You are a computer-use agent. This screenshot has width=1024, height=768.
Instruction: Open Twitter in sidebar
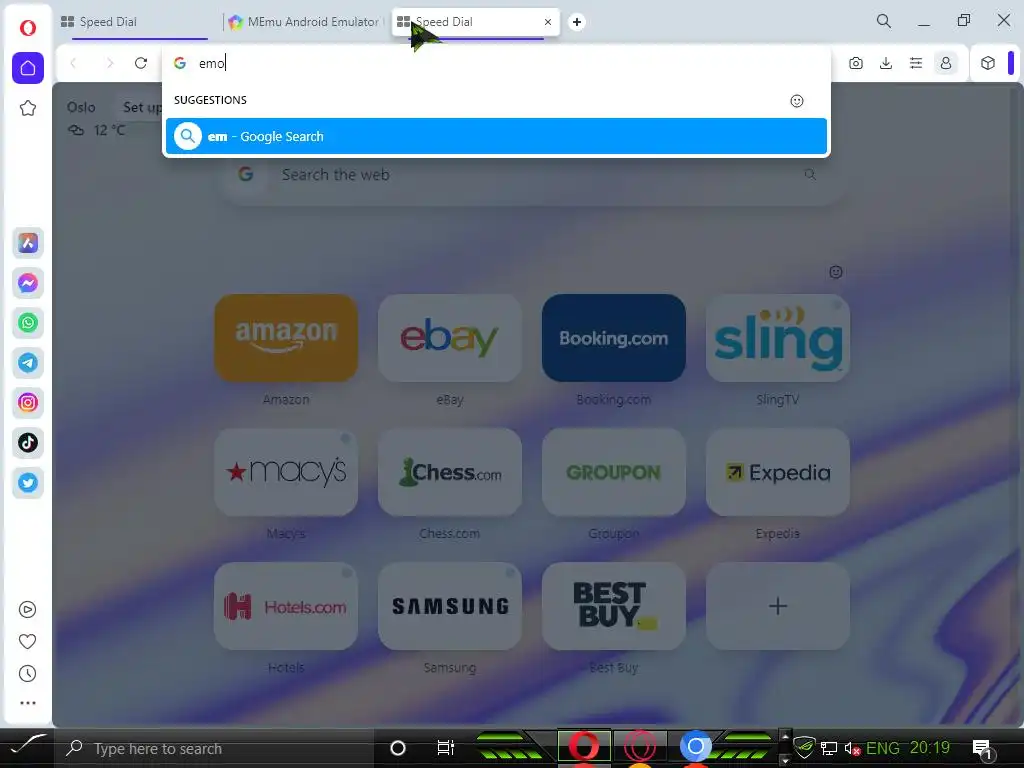[28, 483]
